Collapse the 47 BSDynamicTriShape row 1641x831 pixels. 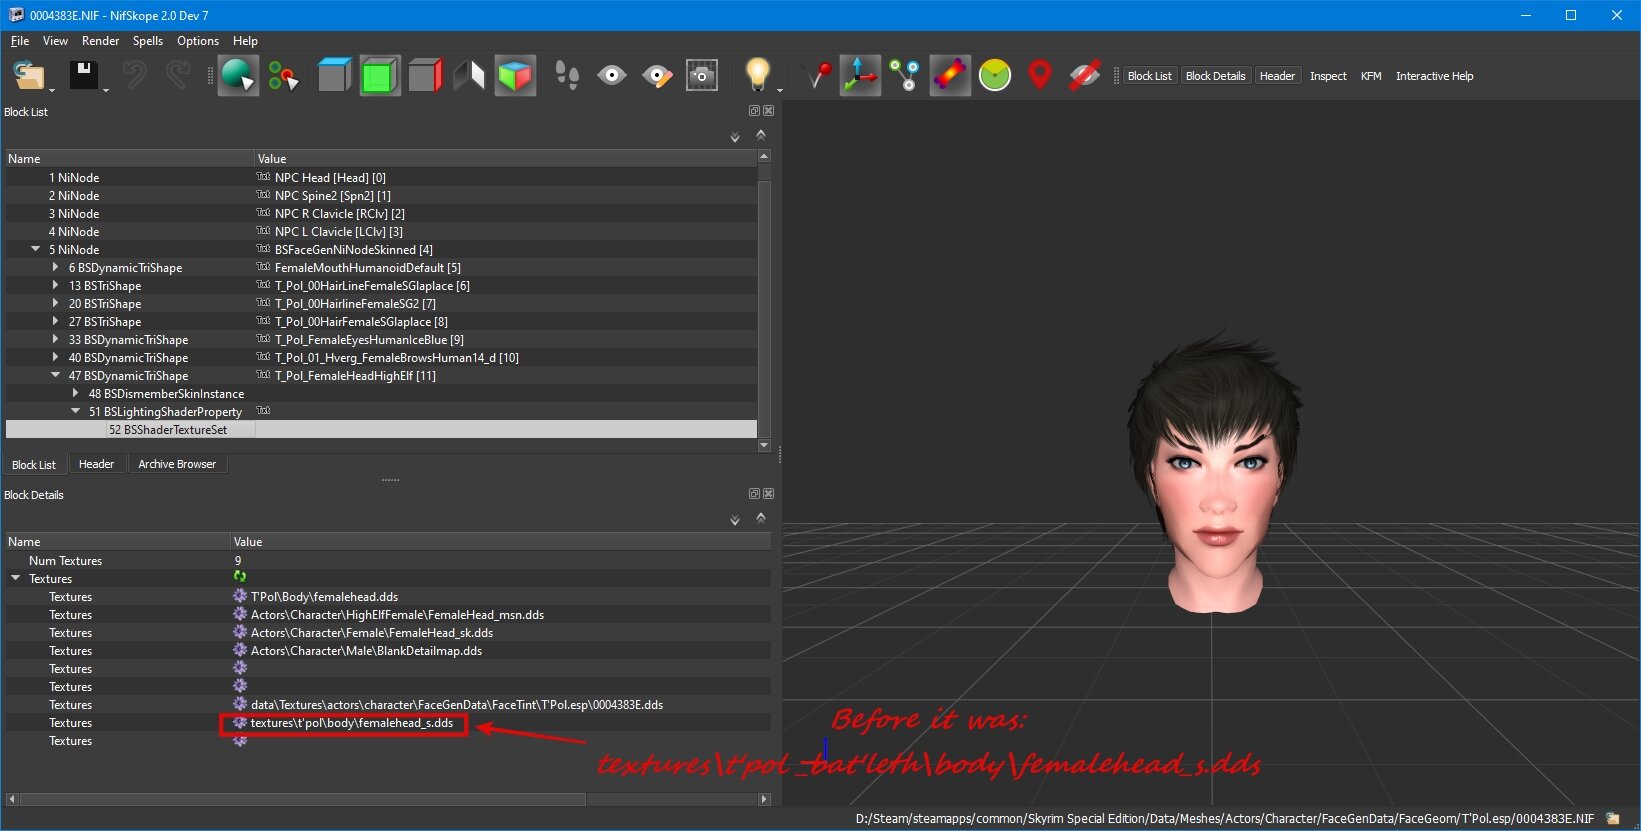(55, 375)
